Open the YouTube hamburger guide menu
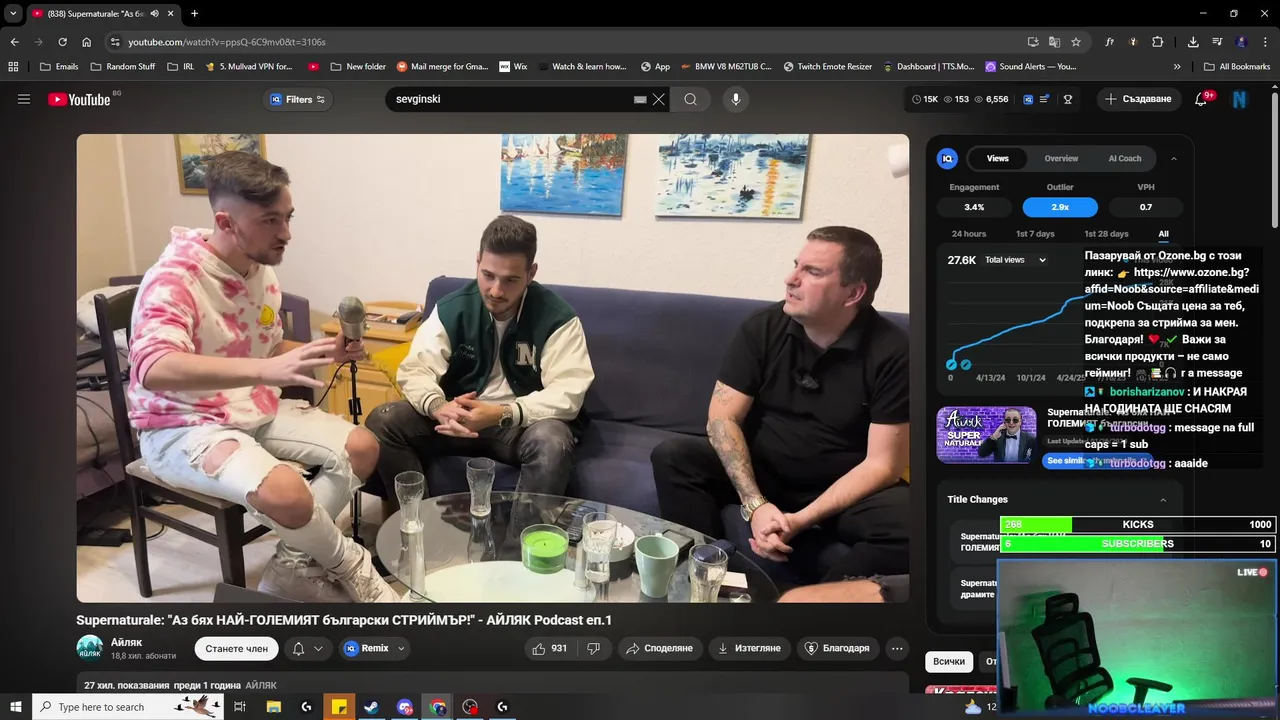Image resolution: width=1280 pixels, height=720 pixels. click(x=24, y=99)
